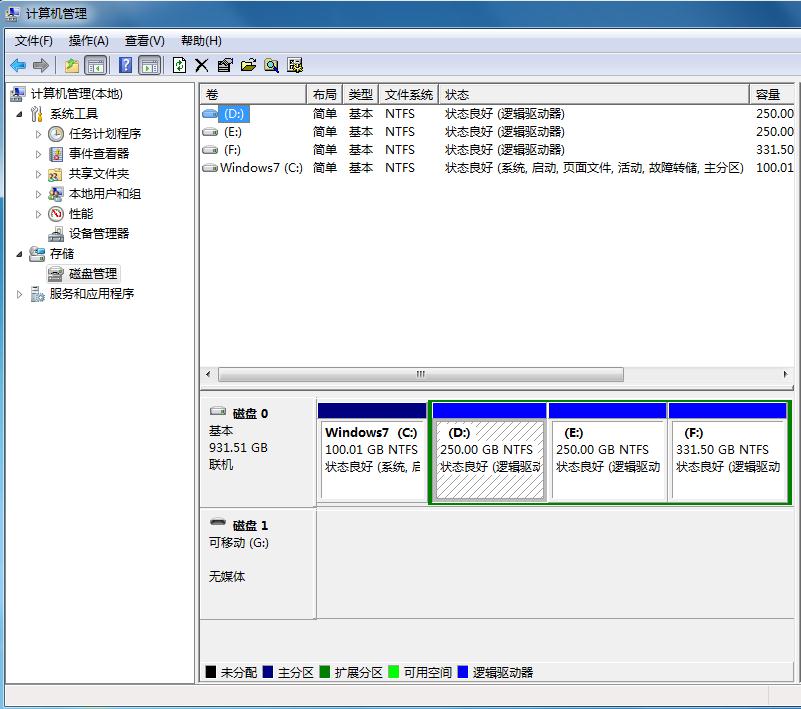Open Properties via the toolbar icon

pyautogui.click(x=226, y=64)
